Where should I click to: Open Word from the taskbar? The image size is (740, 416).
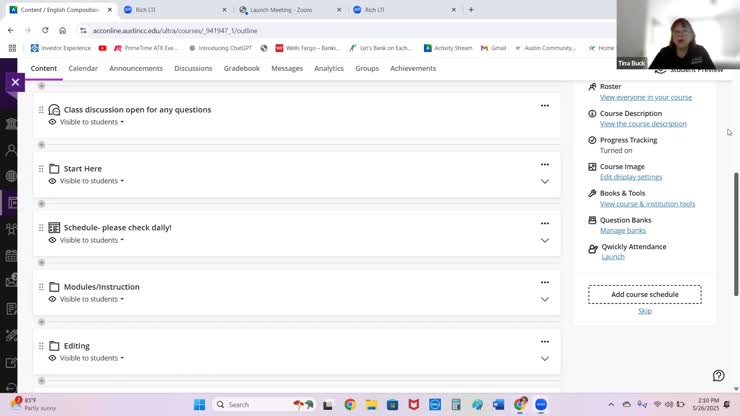tap(498, 405)
